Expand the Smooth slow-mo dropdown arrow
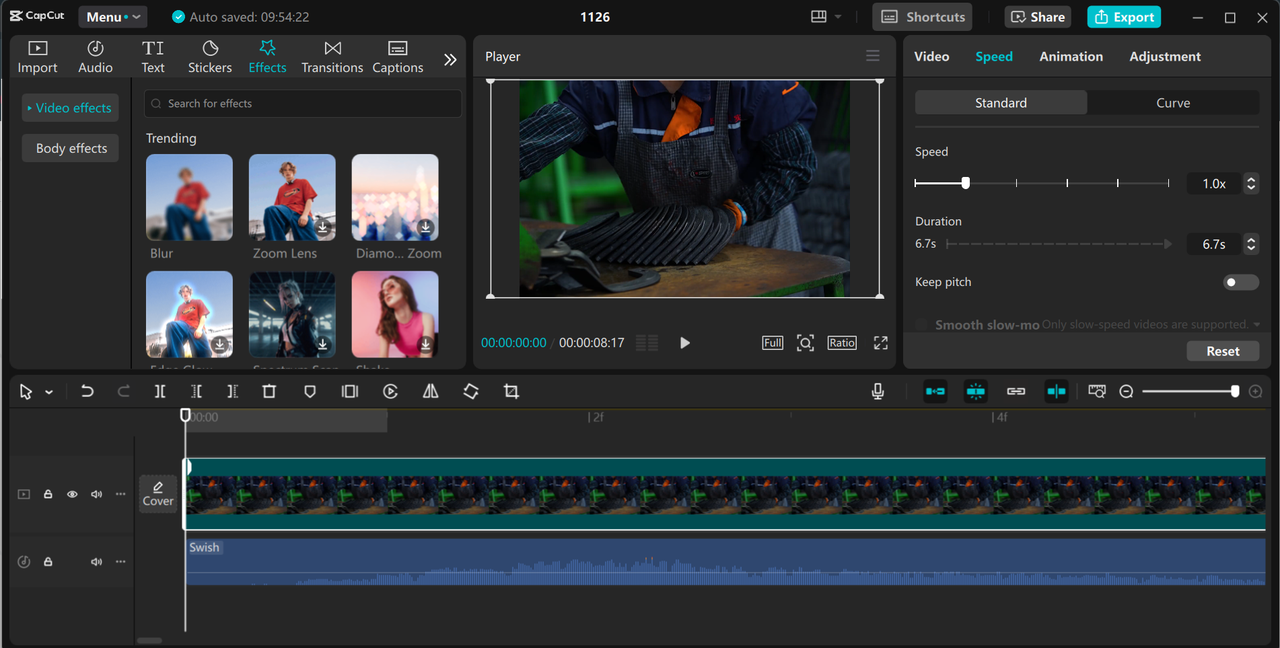This screenshot has height=648, width=1280. point(1256,325)
